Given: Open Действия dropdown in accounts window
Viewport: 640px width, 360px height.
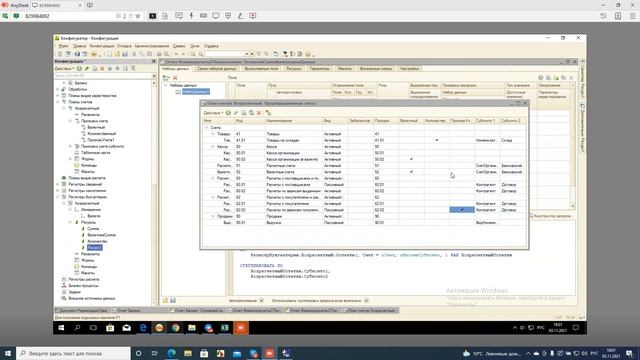Looking at the screenshot, I should (213, 113).
